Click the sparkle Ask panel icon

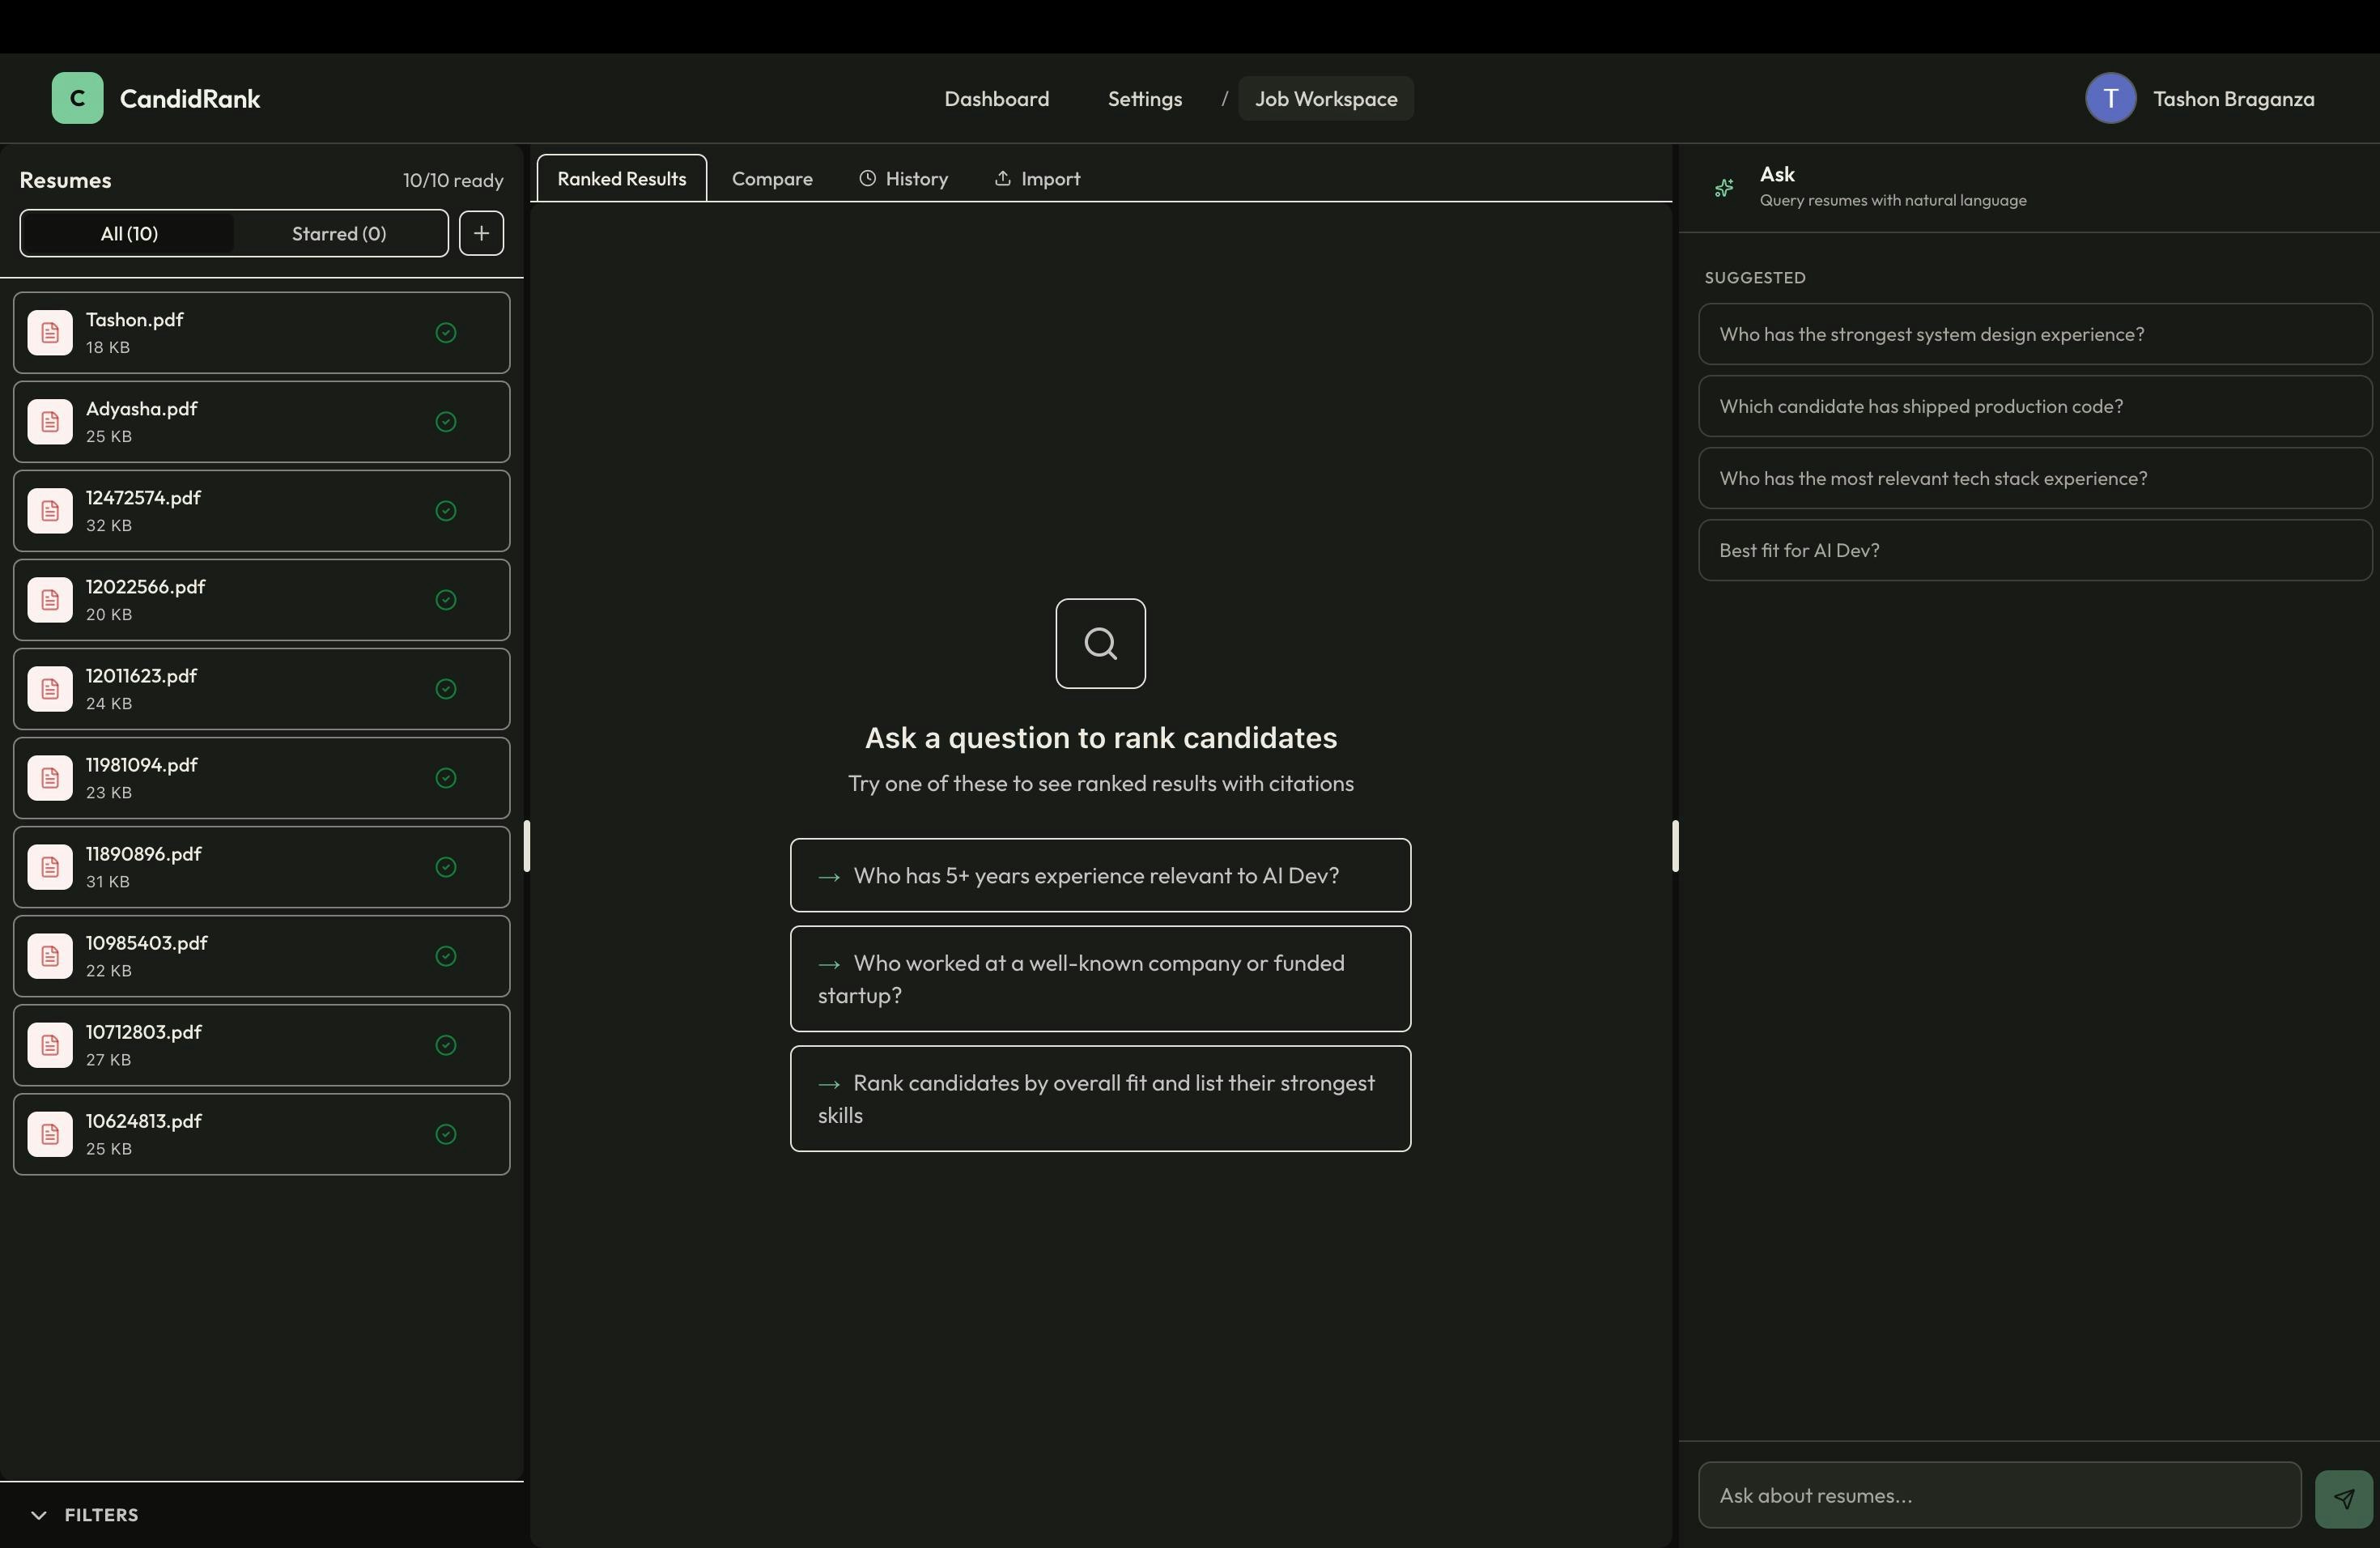[1724, 187]
